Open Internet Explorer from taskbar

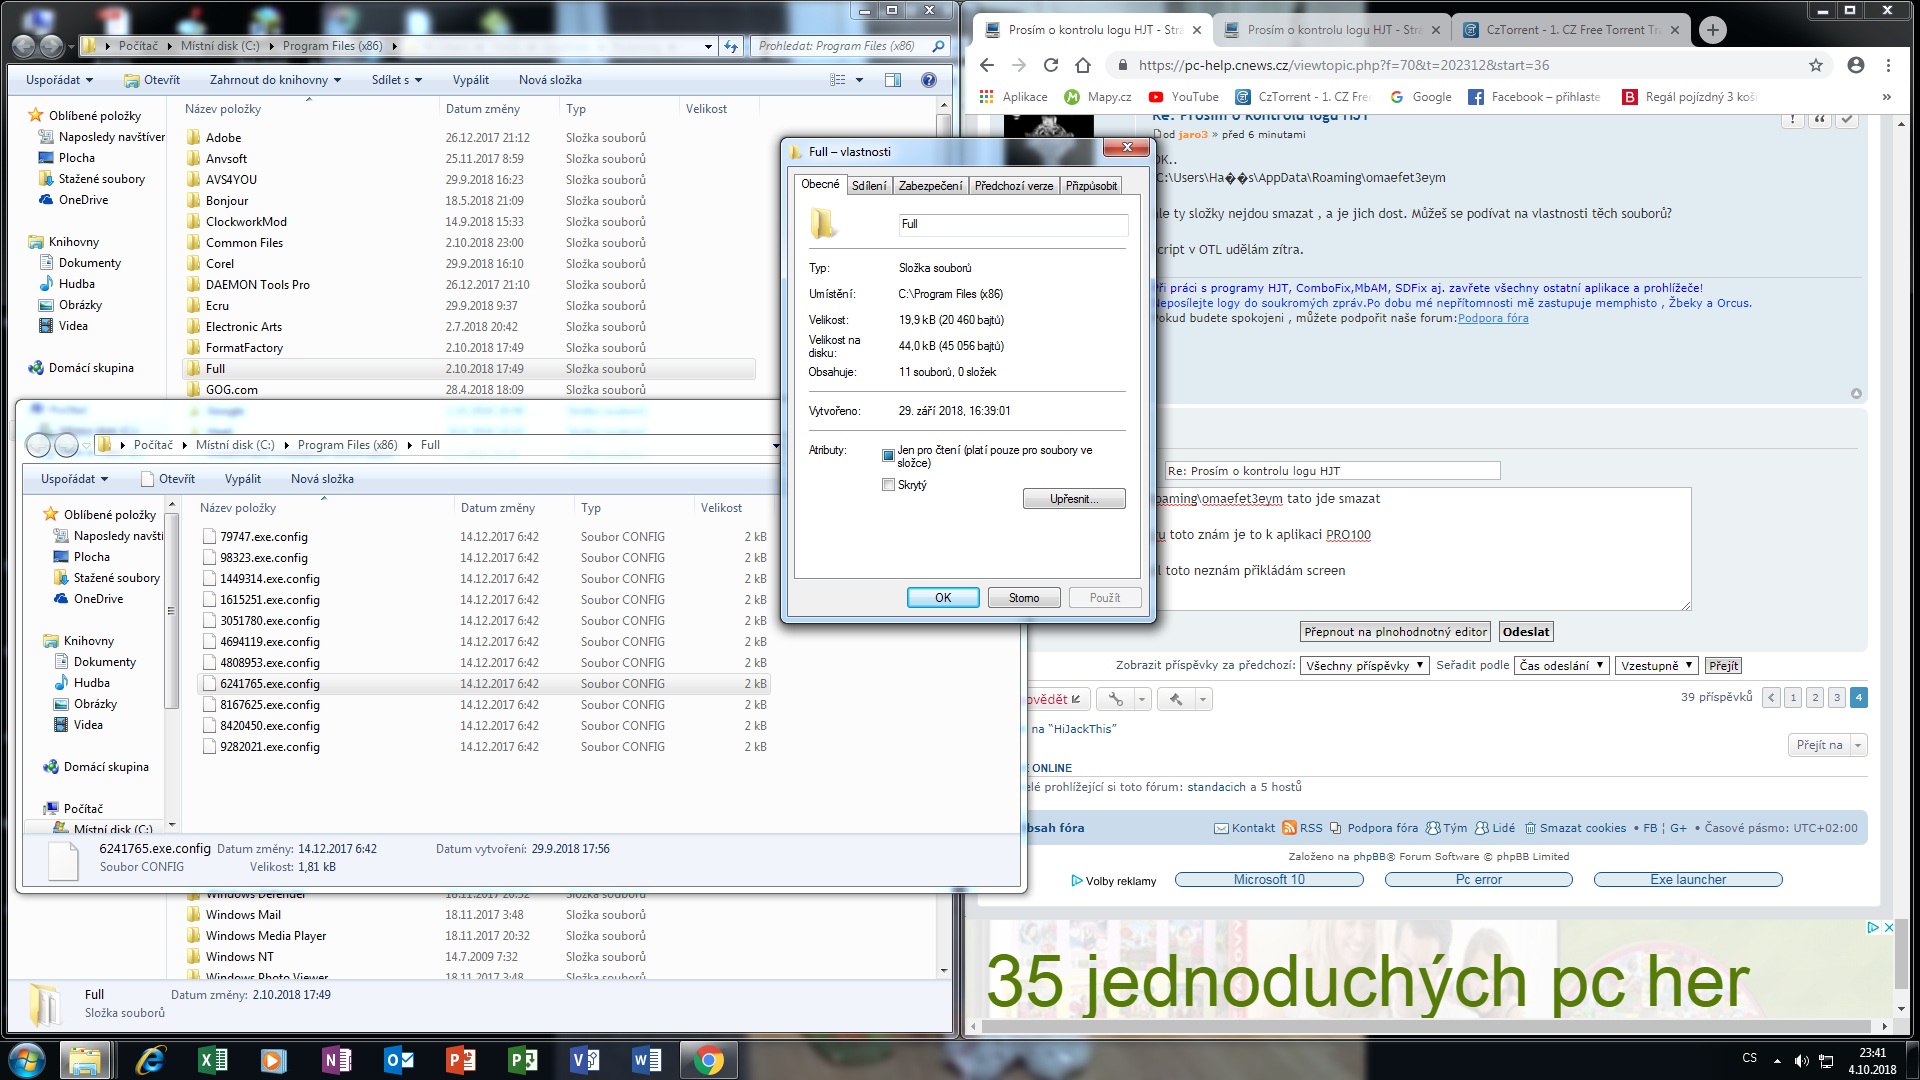pyautogui.click(x=150, y=1060)
